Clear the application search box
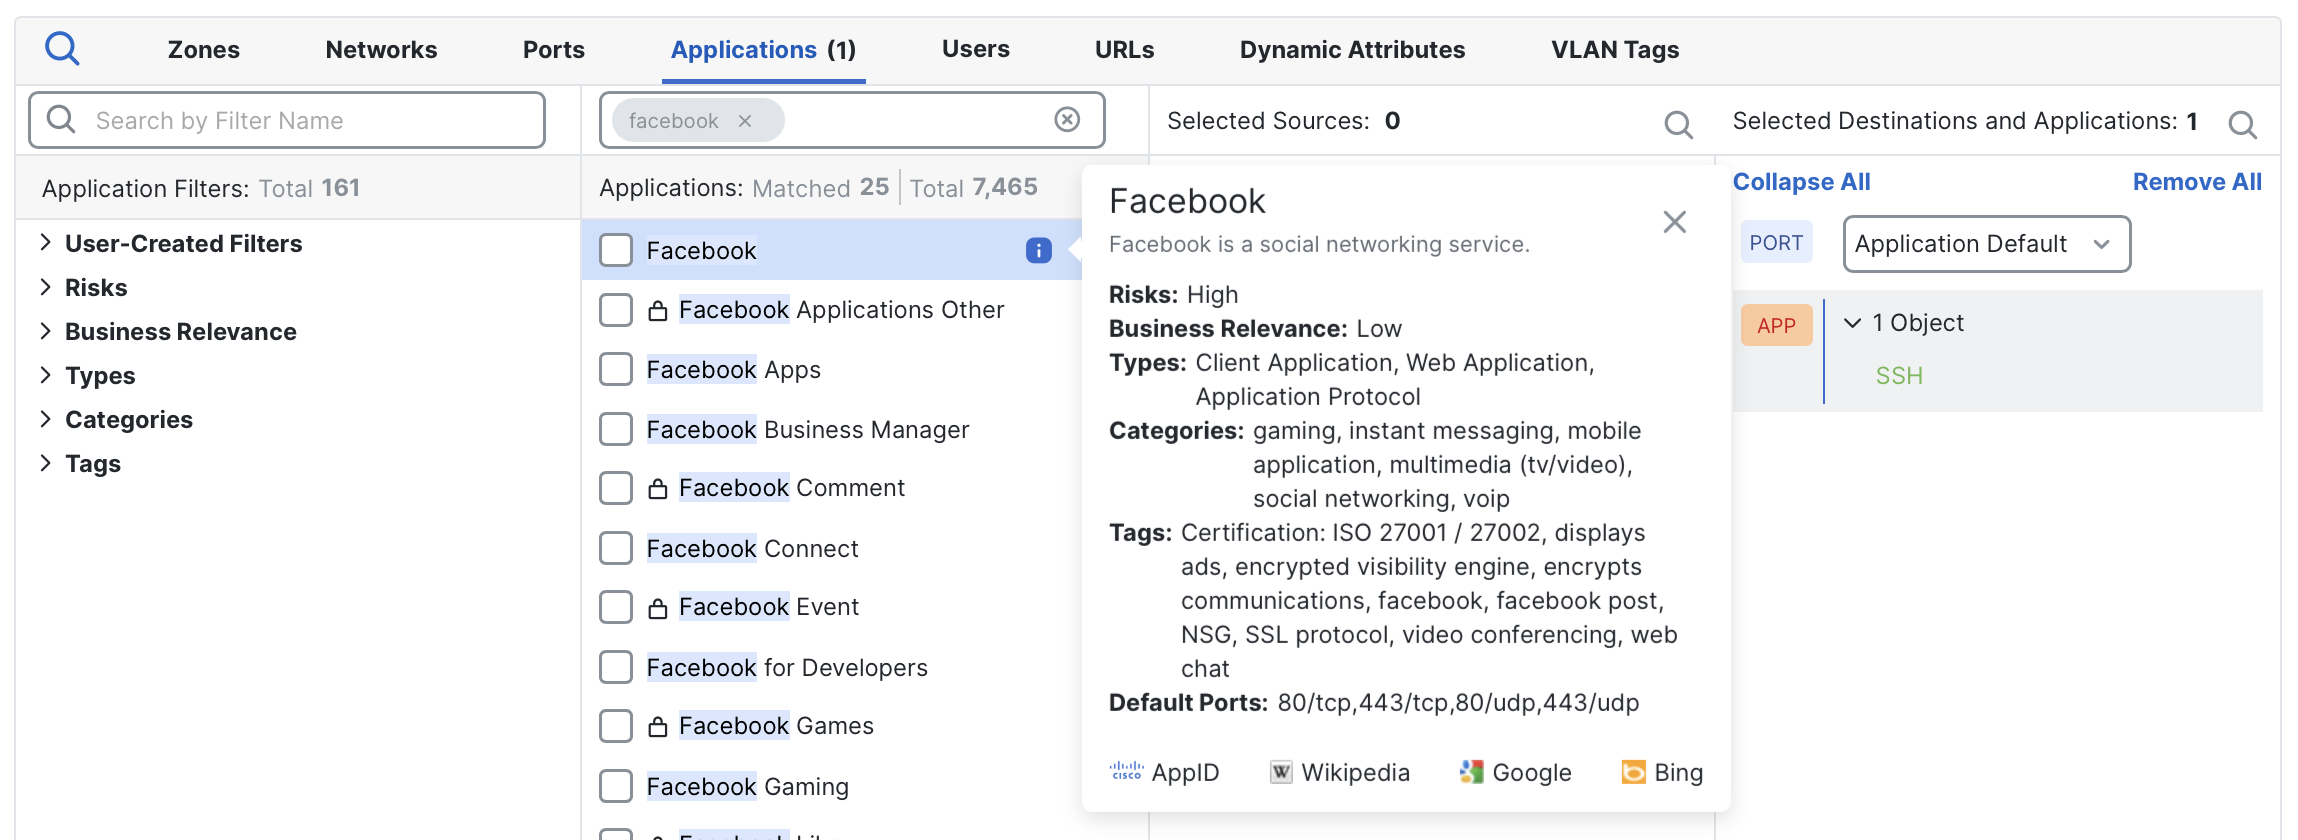The image size is (2298, 840). 1067,120
